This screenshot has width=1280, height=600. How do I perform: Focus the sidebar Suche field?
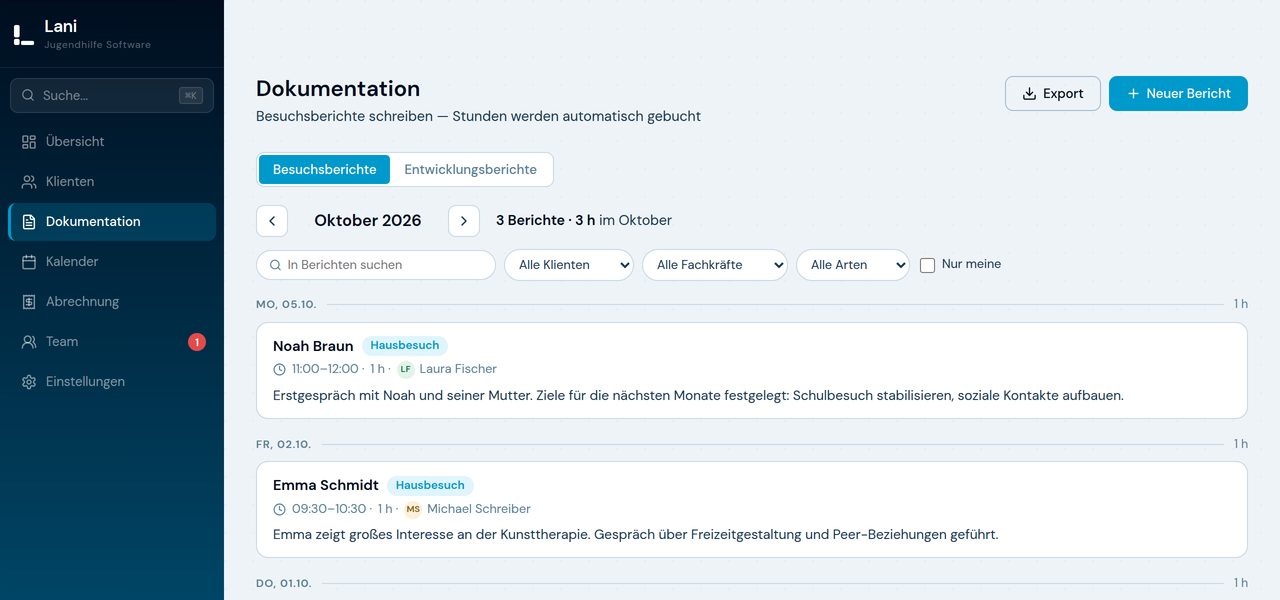(112, 96)
